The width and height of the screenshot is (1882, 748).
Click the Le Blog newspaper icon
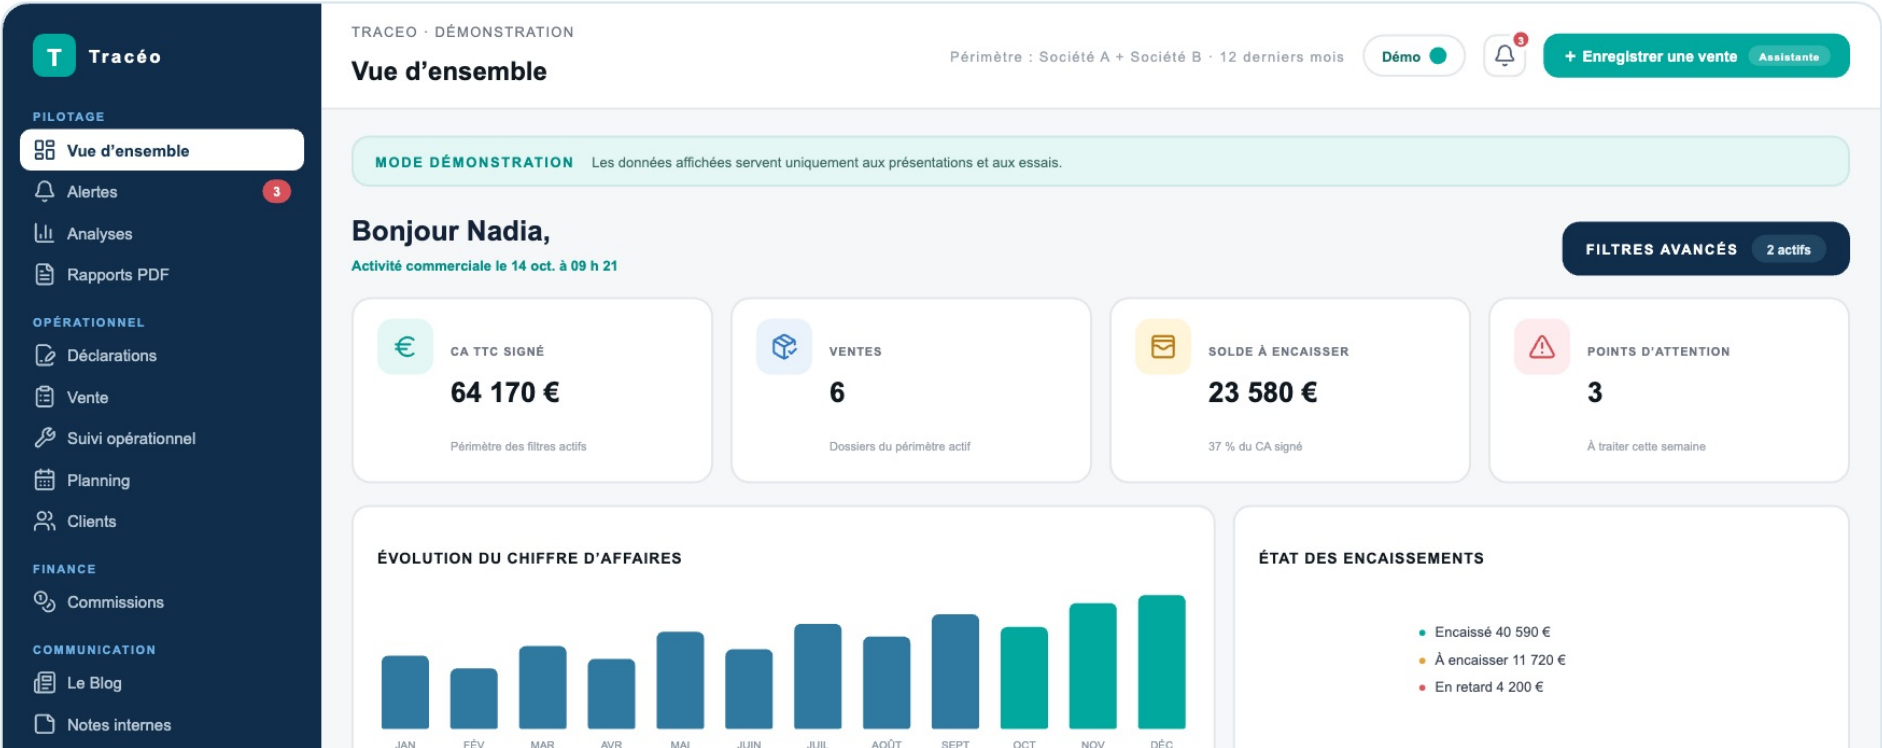(x=44, y=683)
